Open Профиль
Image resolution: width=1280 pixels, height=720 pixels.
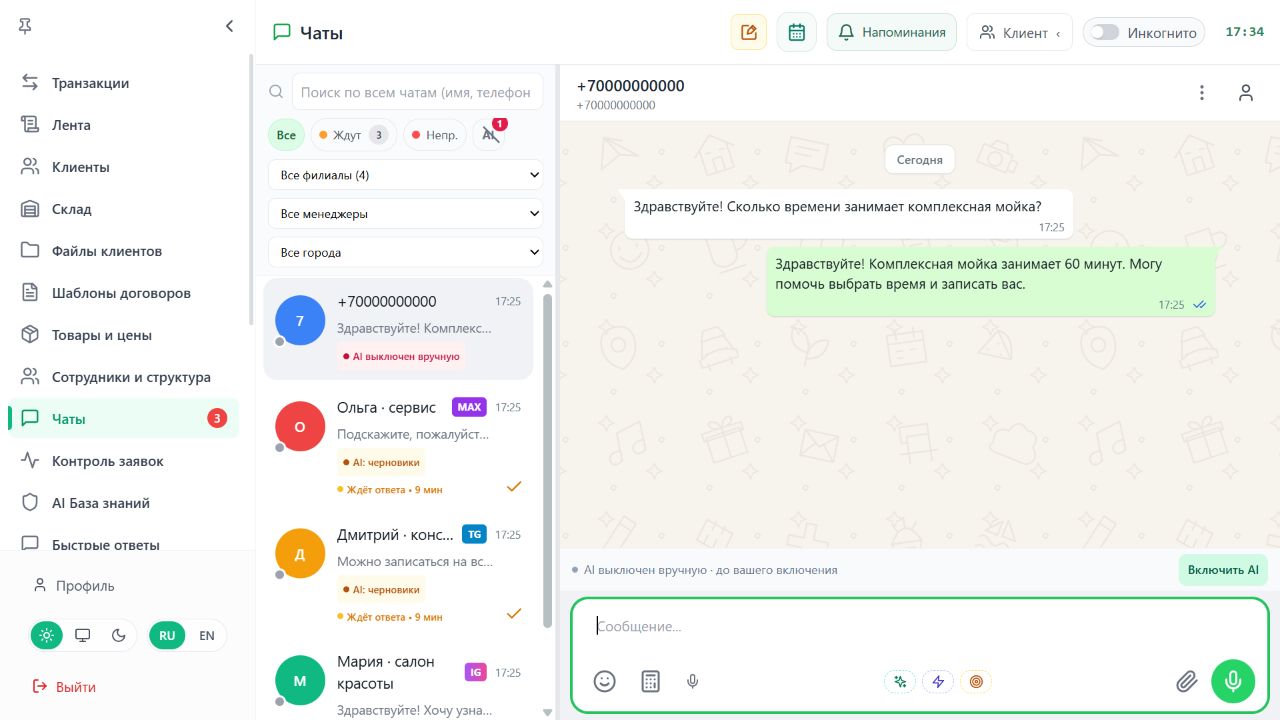click(x=74, y=586)
